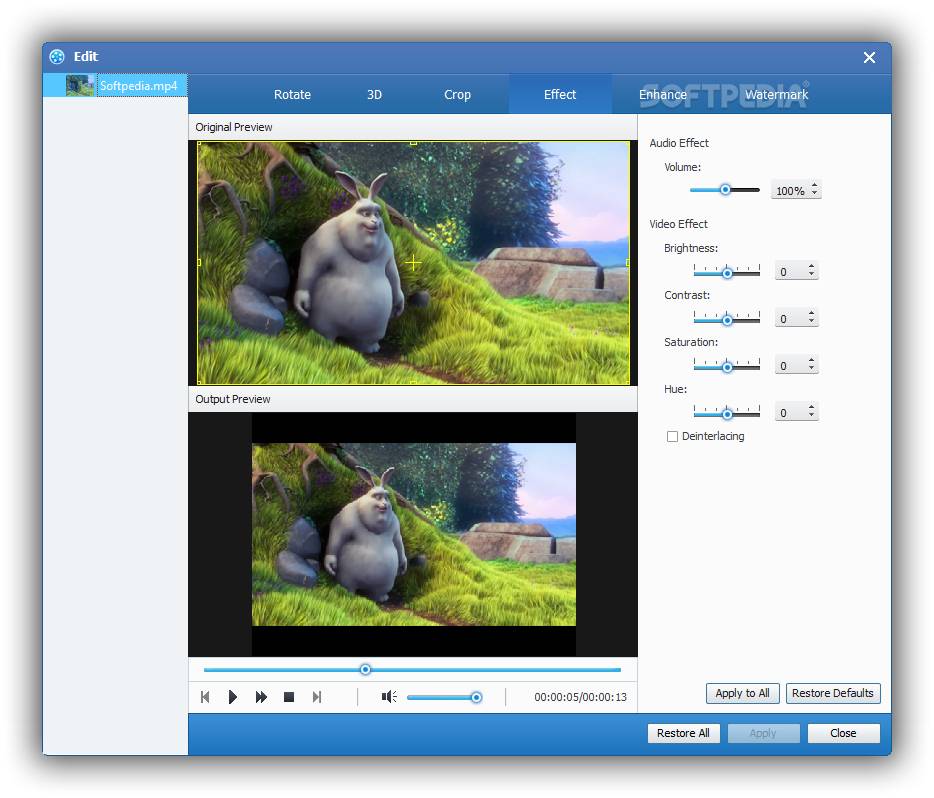934x798 pixels.
Task: Fast forward the video preview
Action: 261,697
